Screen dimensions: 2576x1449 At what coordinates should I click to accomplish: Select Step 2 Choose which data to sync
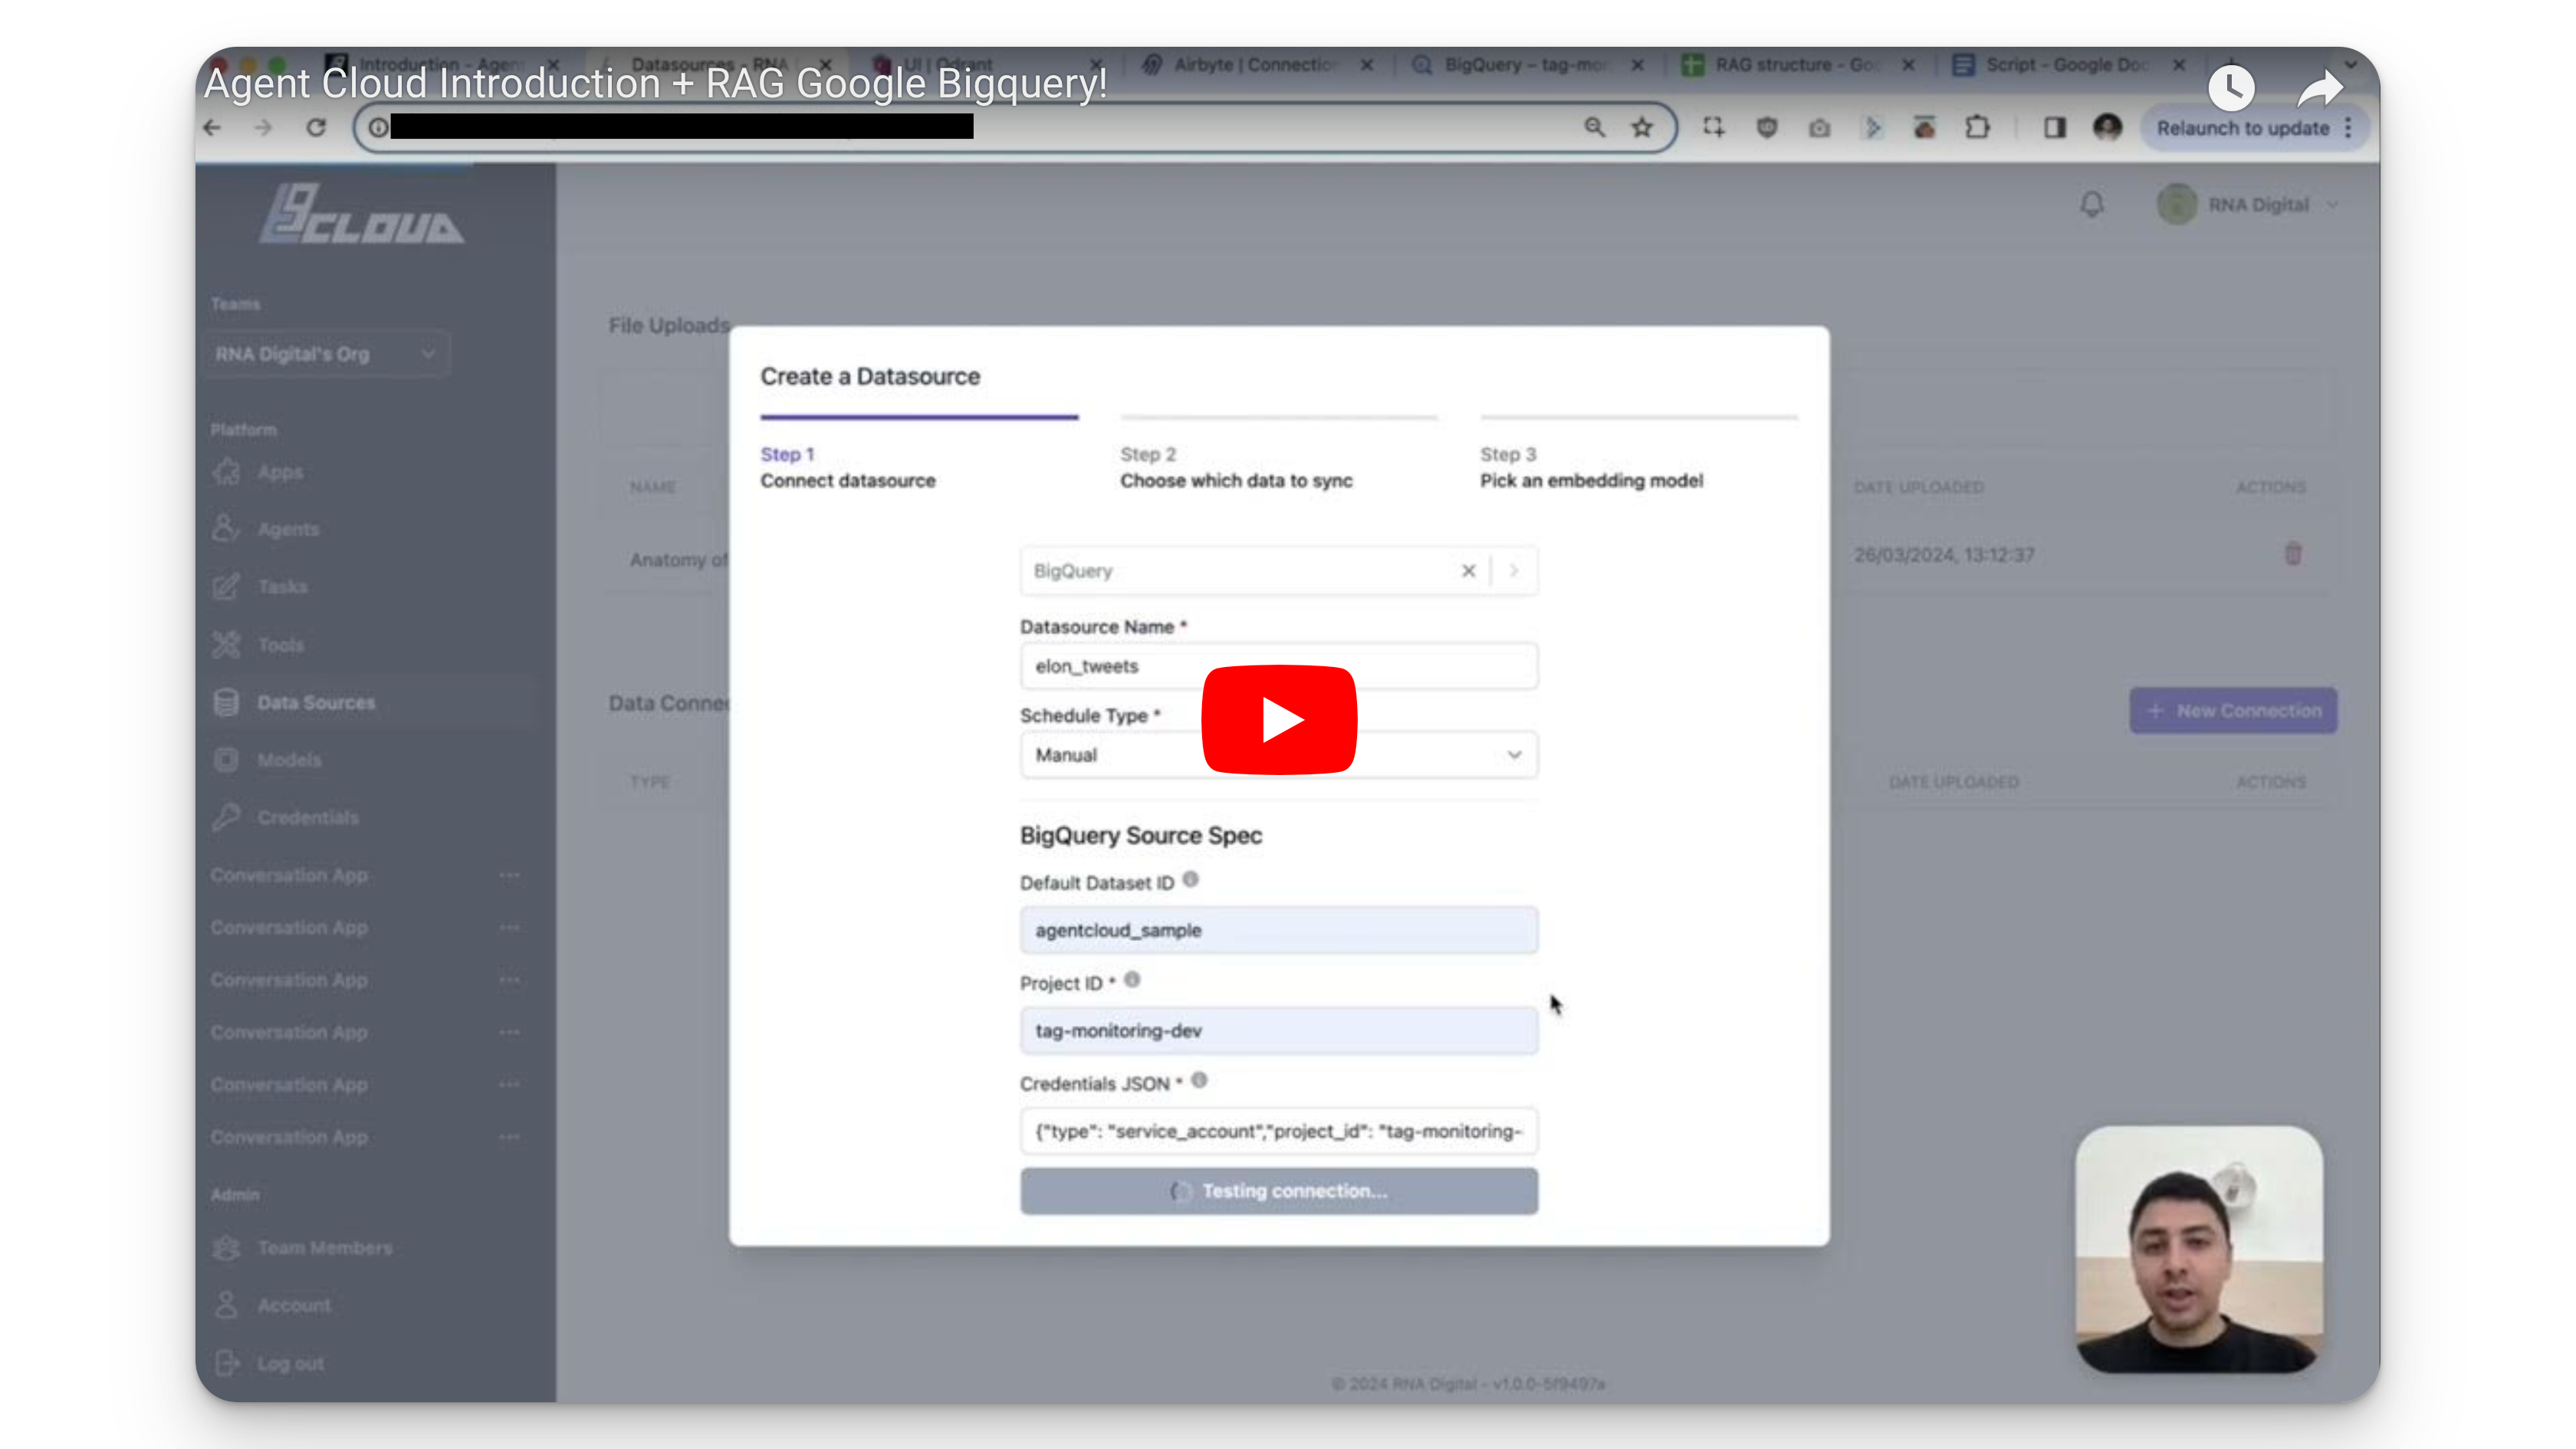coord(1279,454)
